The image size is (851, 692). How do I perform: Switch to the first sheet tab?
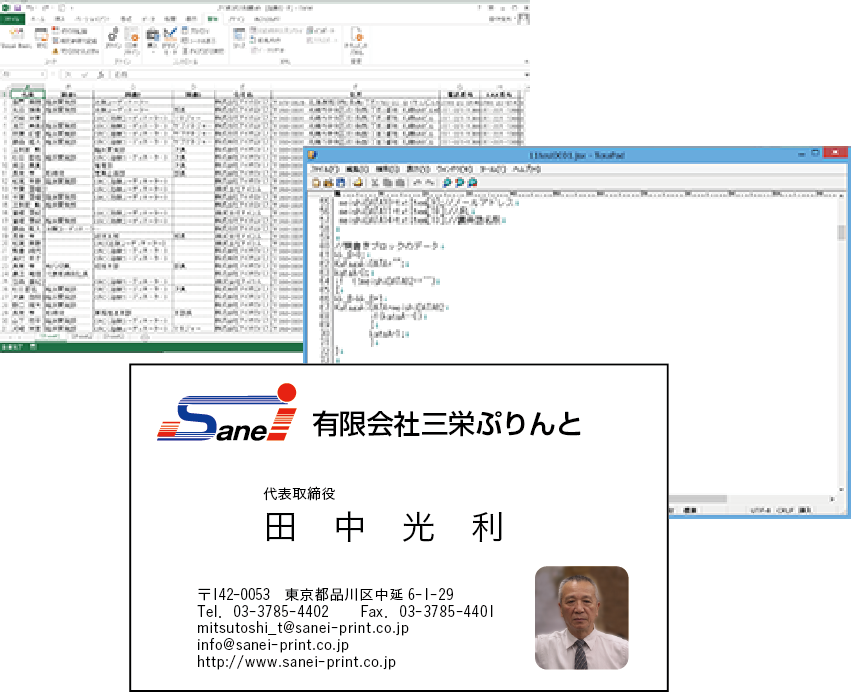[50, 337]
